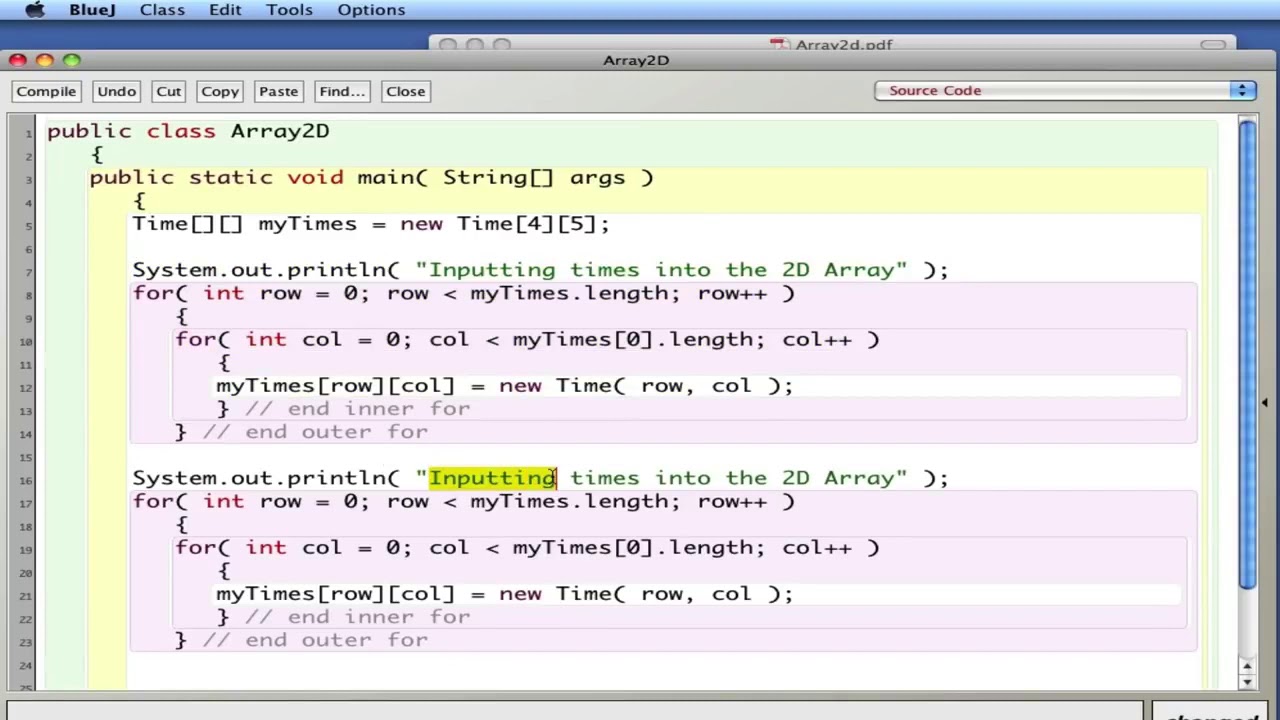Open the Apple menu
Viewport: 1280px width, 720px height.
point(34,10)
